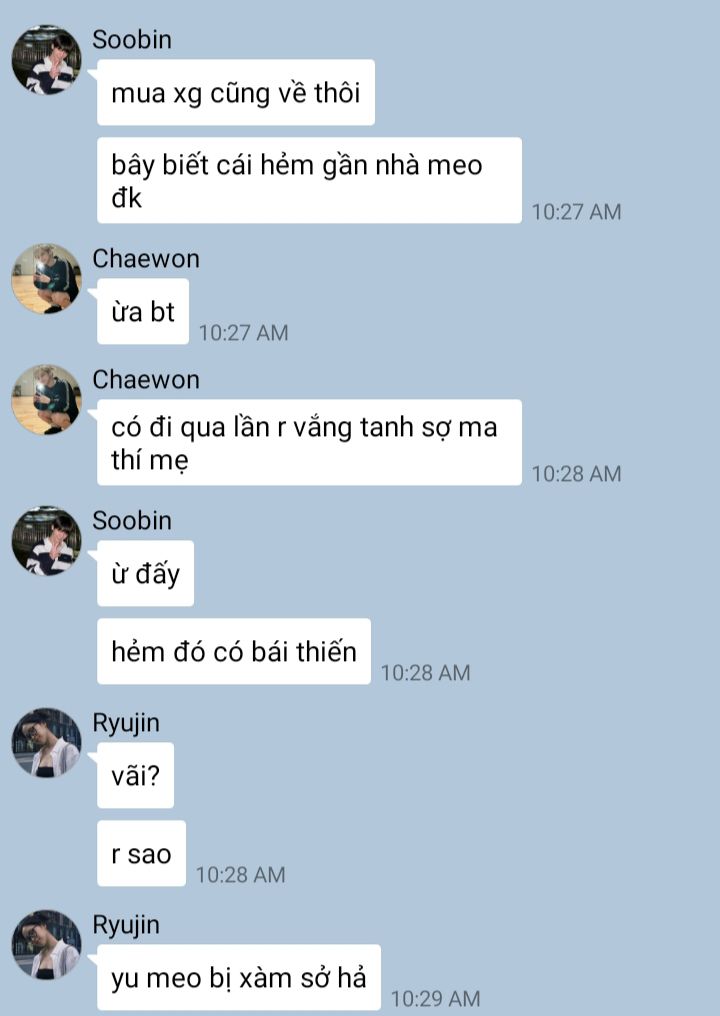Tap Chaewon's avatar beside 'có đi qua lần r'
This screenshot has width=720, height=1016.
[47, 400]
